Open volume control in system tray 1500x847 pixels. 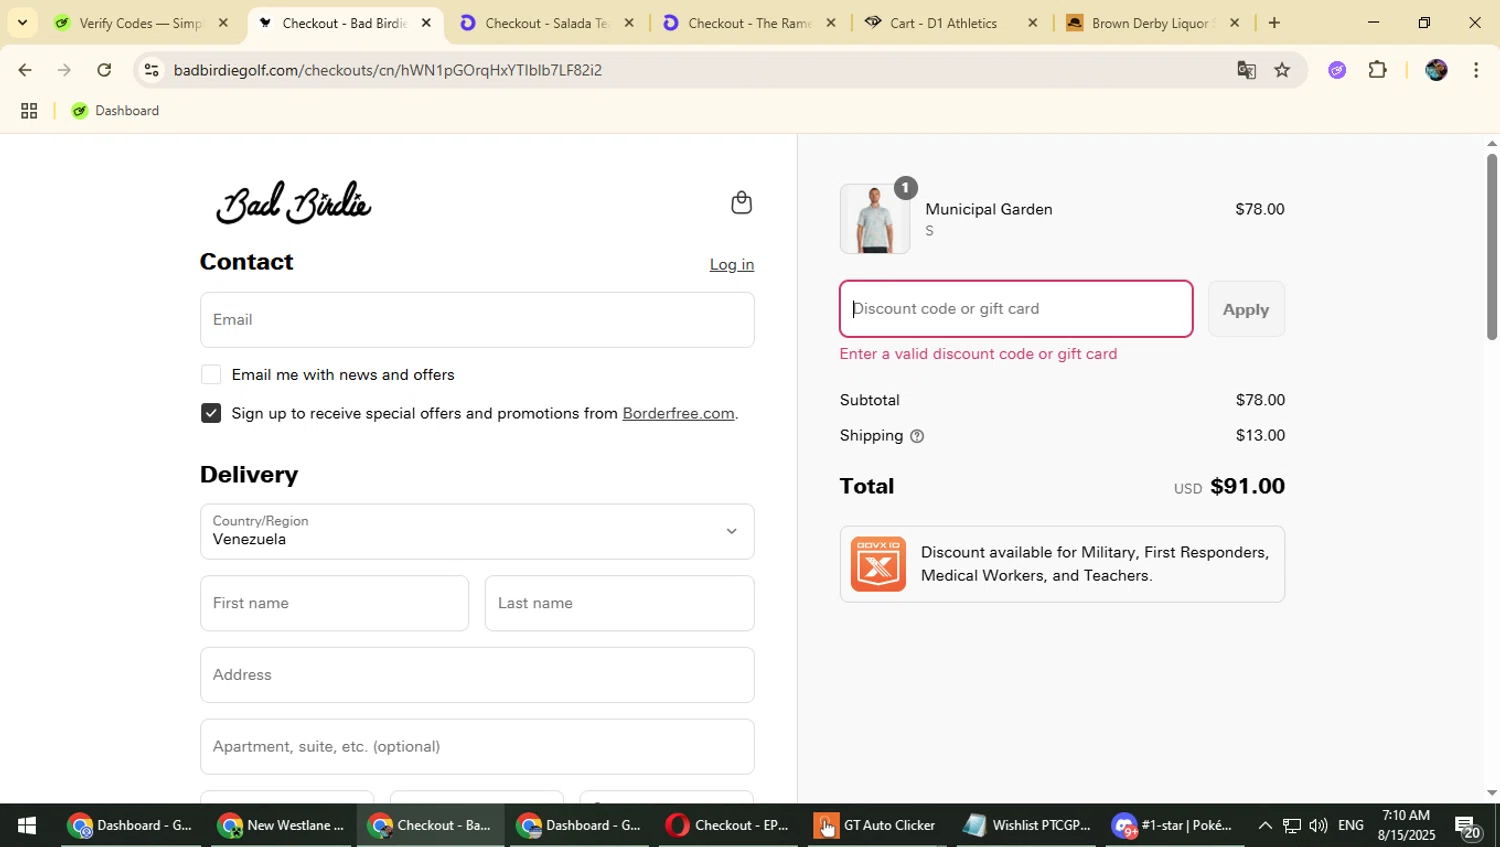[x=1318, y=826]
